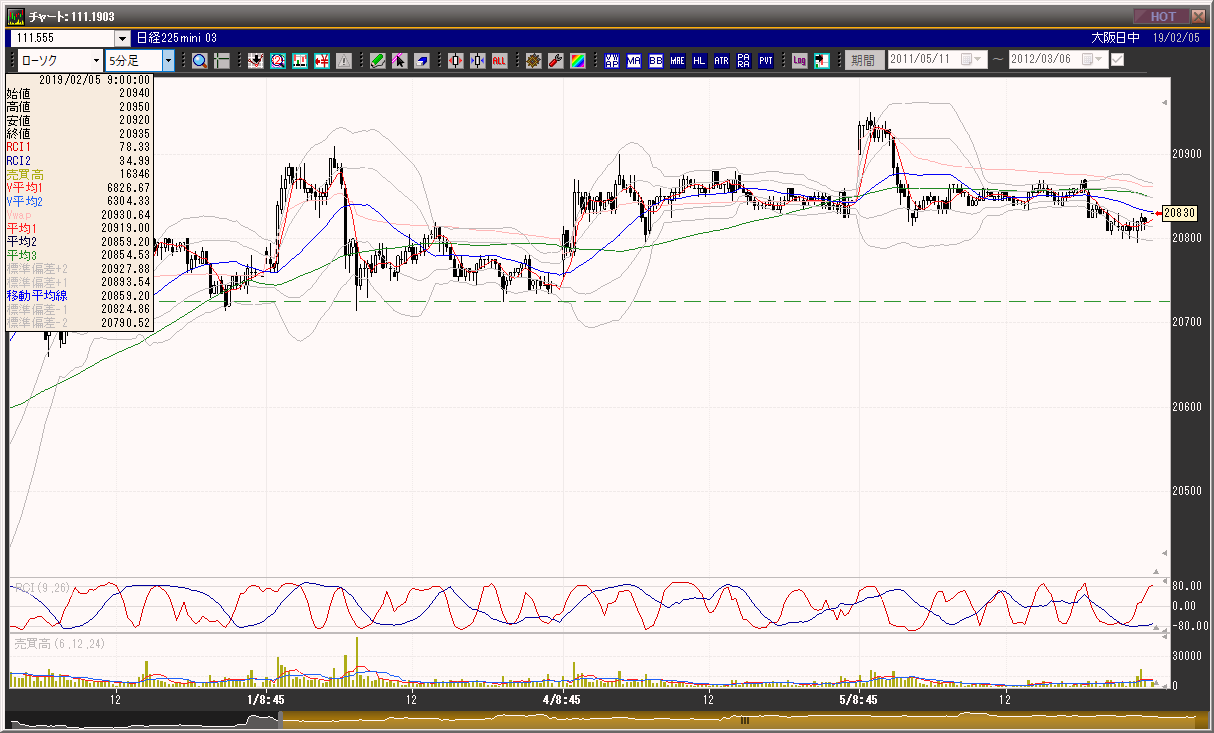Click the red yen symbol icon
Screen dimensions: 1214x733
(321, 61)
